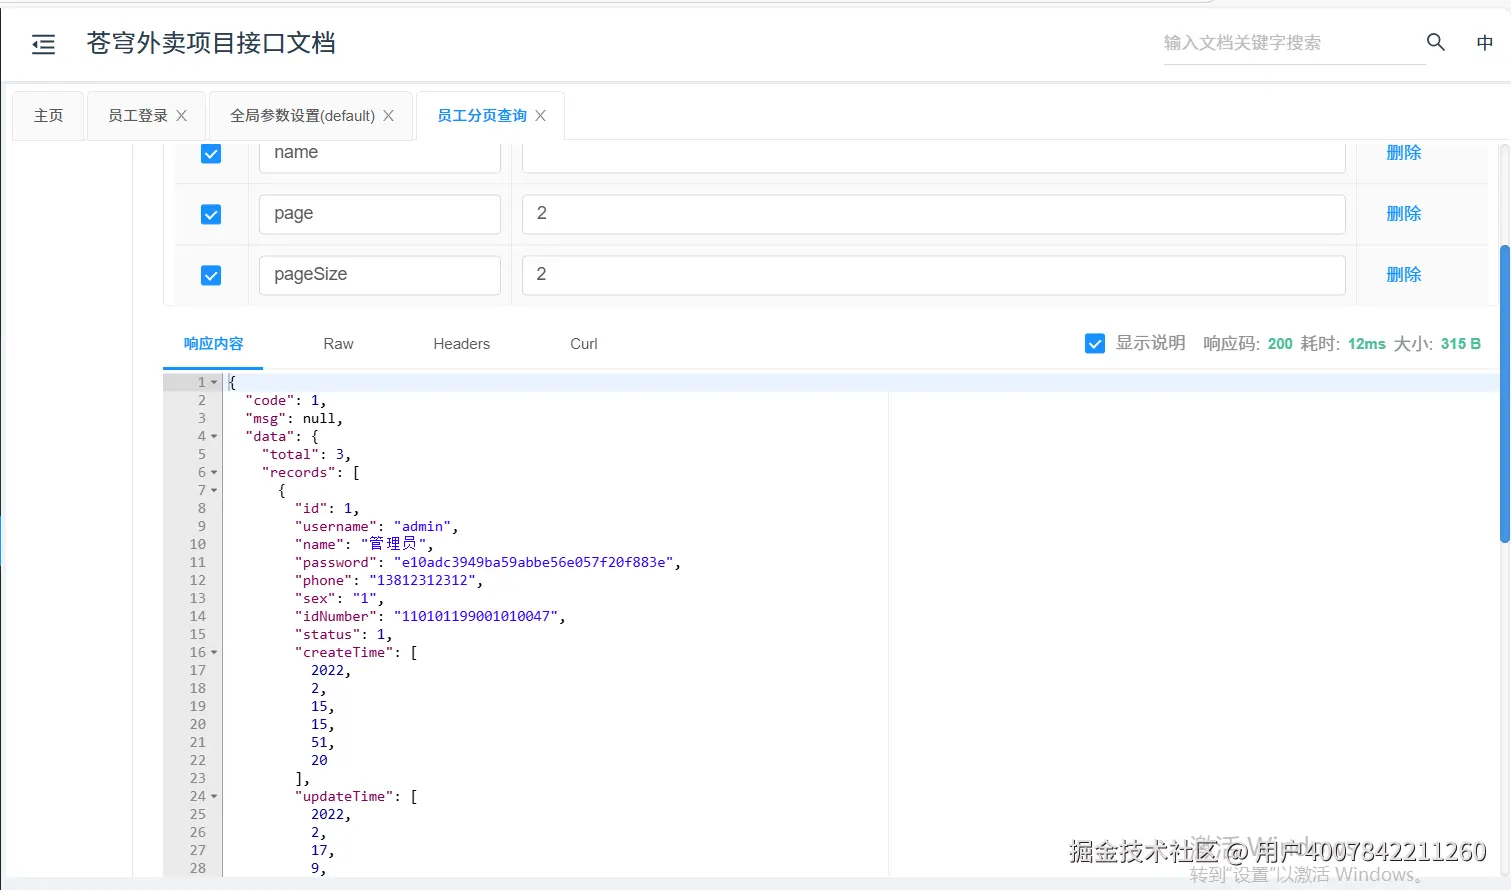
Task: Close the 全局参数设置(default) tab
Action: [388, 116]
